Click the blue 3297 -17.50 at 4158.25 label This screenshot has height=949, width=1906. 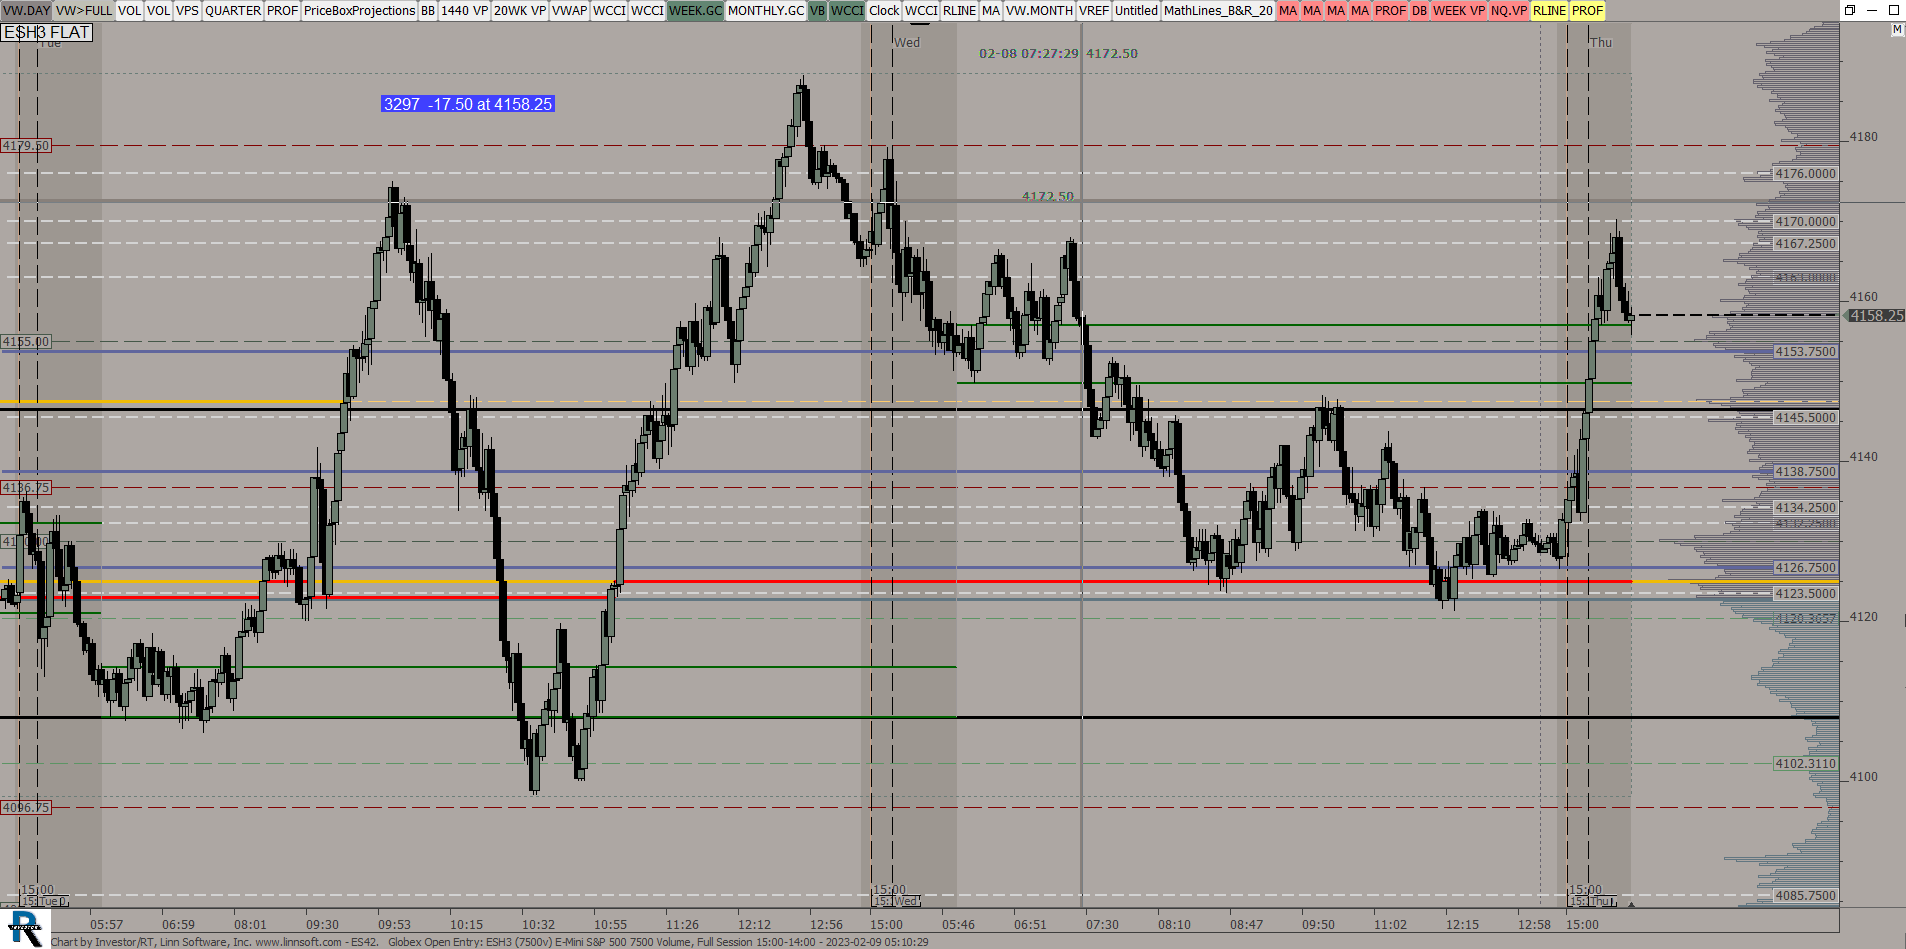[x=467, y=104]
